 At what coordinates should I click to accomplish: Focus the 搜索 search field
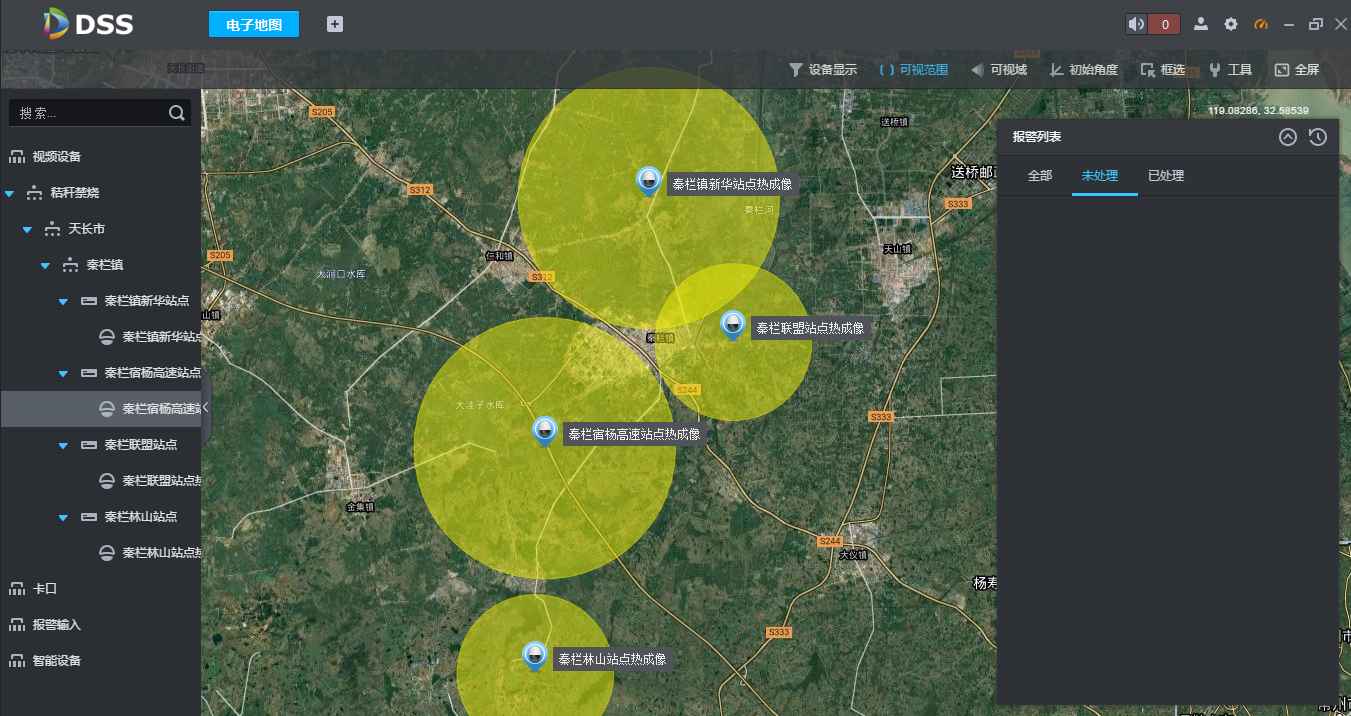point(100,113)
